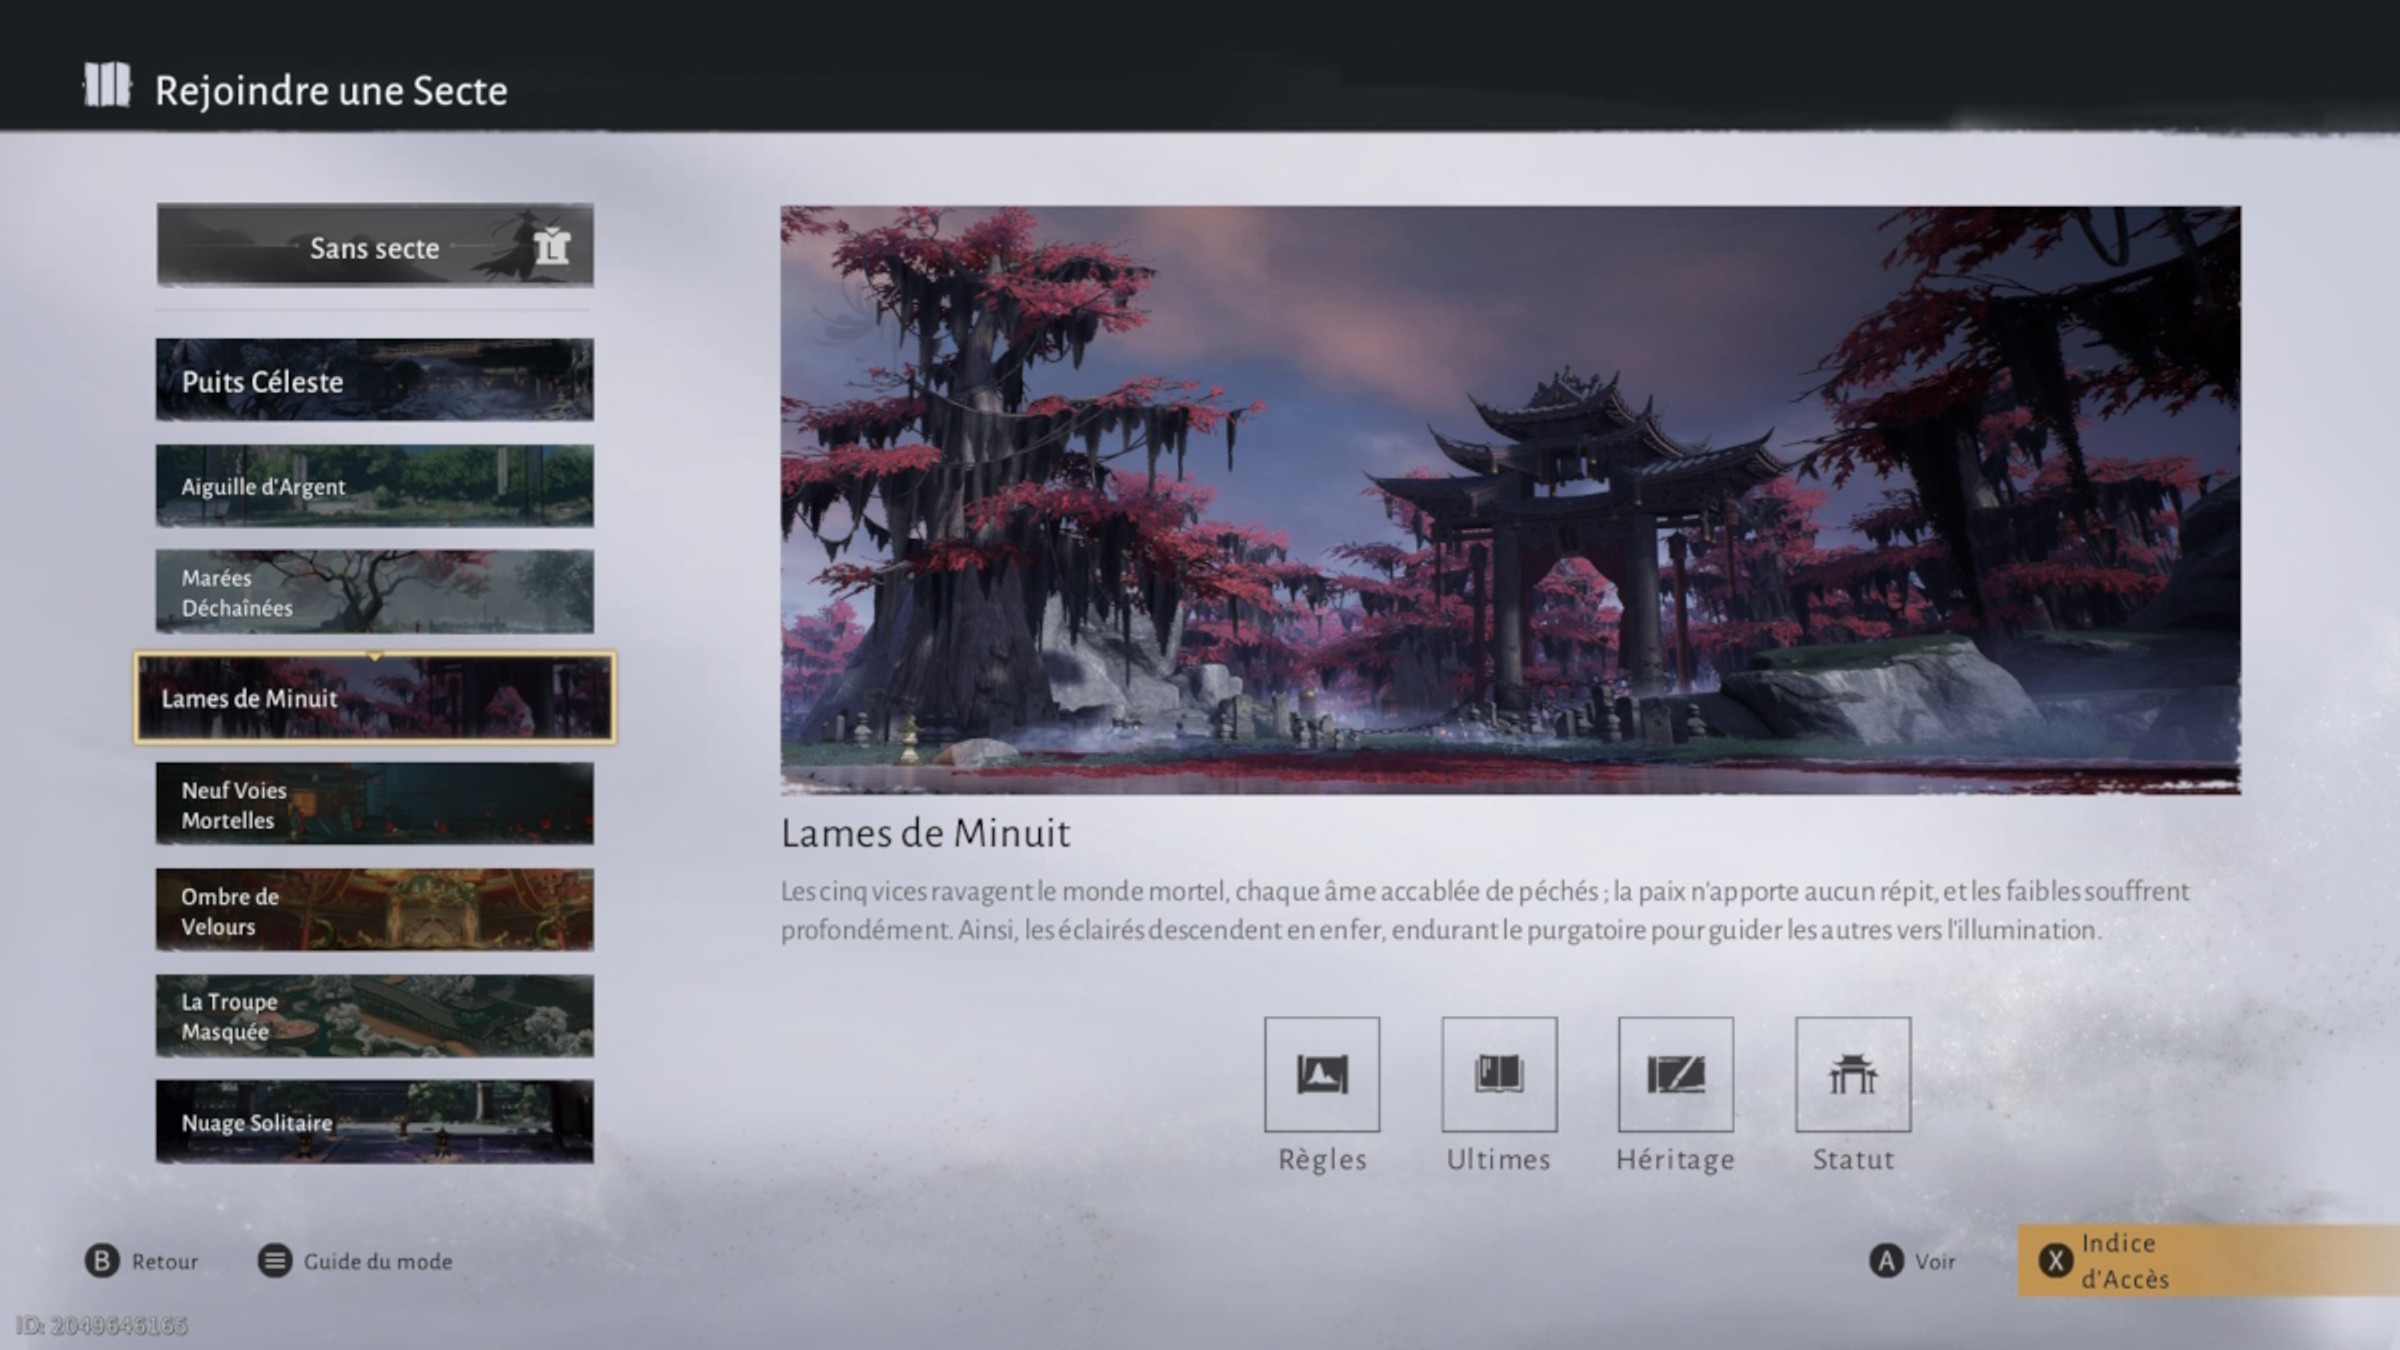Choose the Nuage Solitaire sect
This screenshot has height=1350, width=2400.
[374, 1122]
